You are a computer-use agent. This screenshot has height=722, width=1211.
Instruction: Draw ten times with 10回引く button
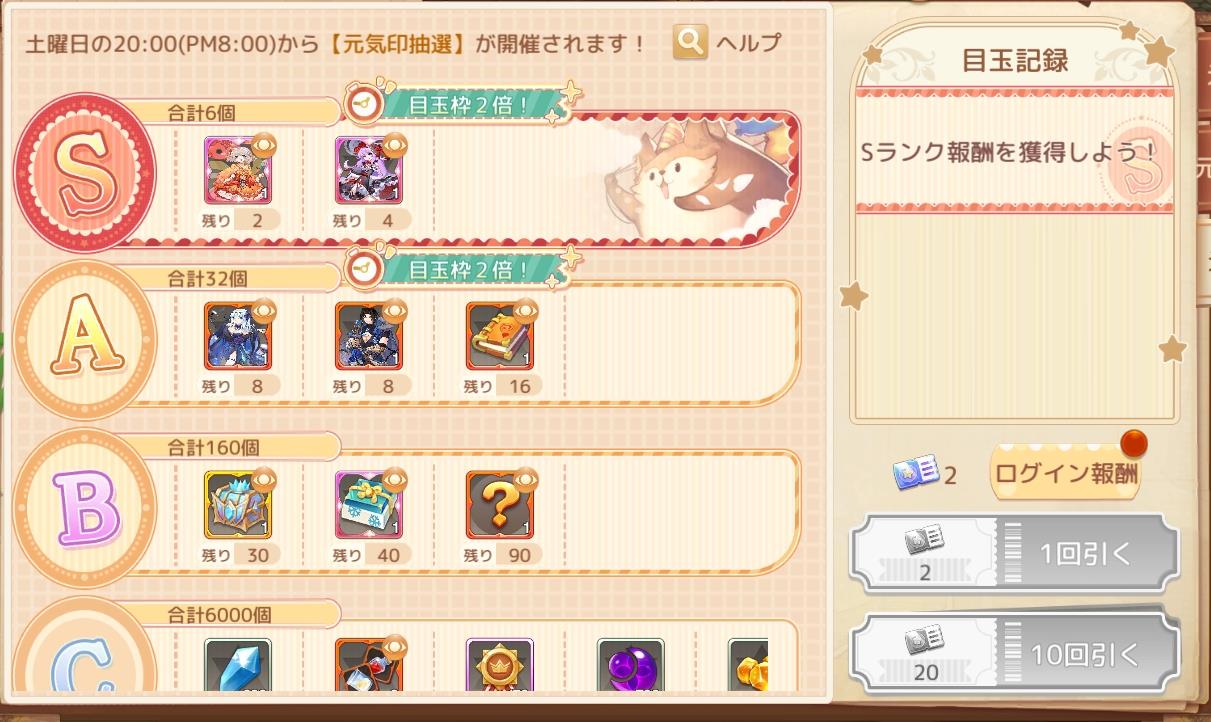coord(1014,654)
